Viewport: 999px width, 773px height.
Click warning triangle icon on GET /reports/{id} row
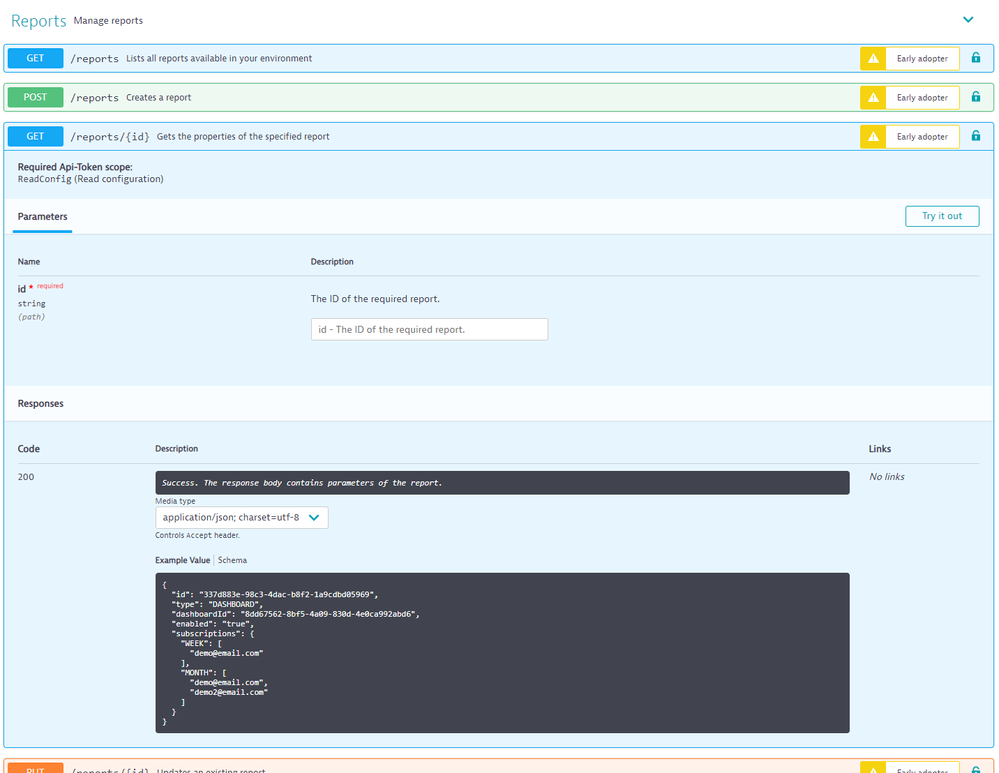pos(873,137)
